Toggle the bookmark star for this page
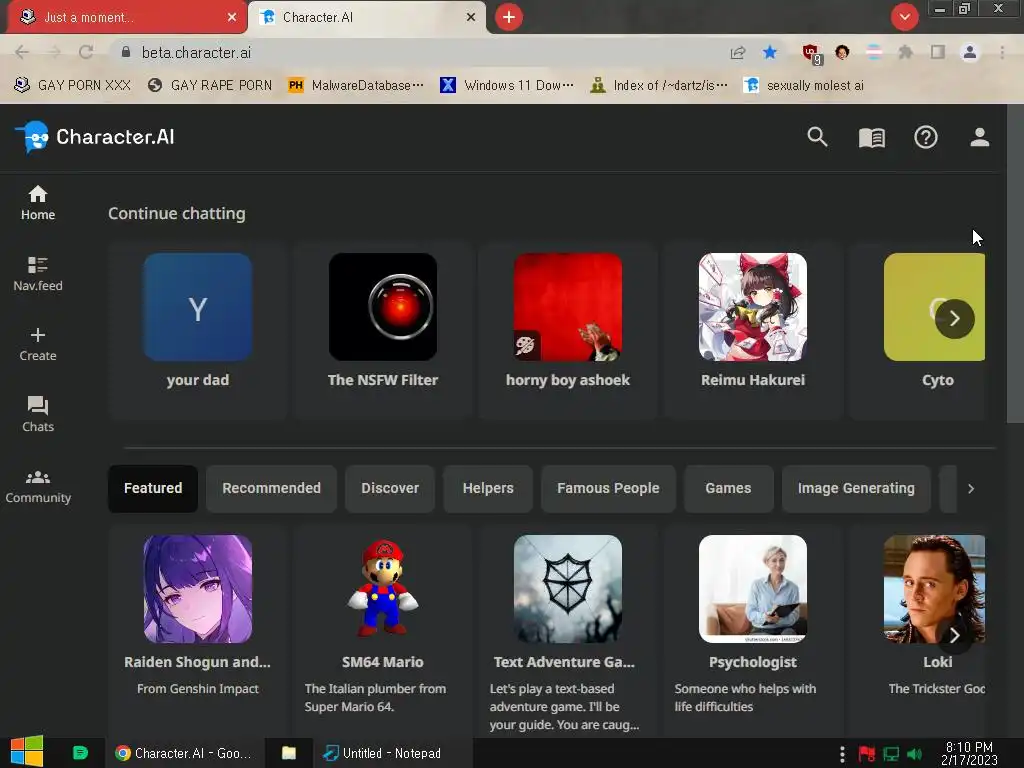This screenshot has width=1024, height=768. [770, 52]
